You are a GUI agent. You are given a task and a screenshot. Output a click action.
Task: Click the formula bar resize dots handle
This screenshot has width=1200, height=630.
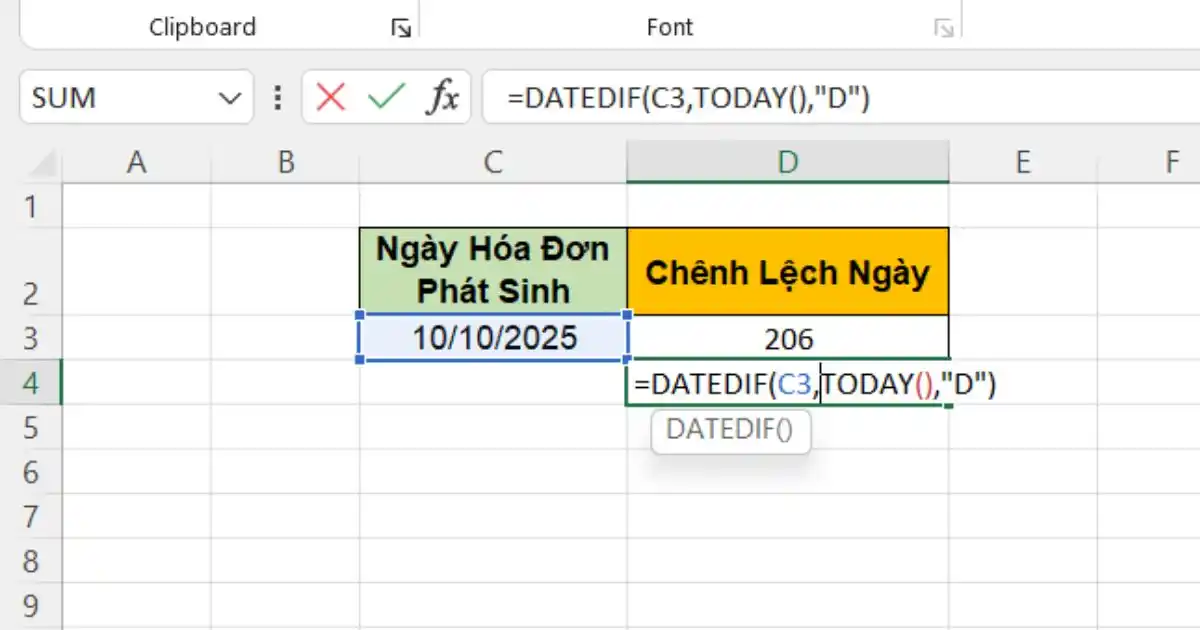point(277,98)
